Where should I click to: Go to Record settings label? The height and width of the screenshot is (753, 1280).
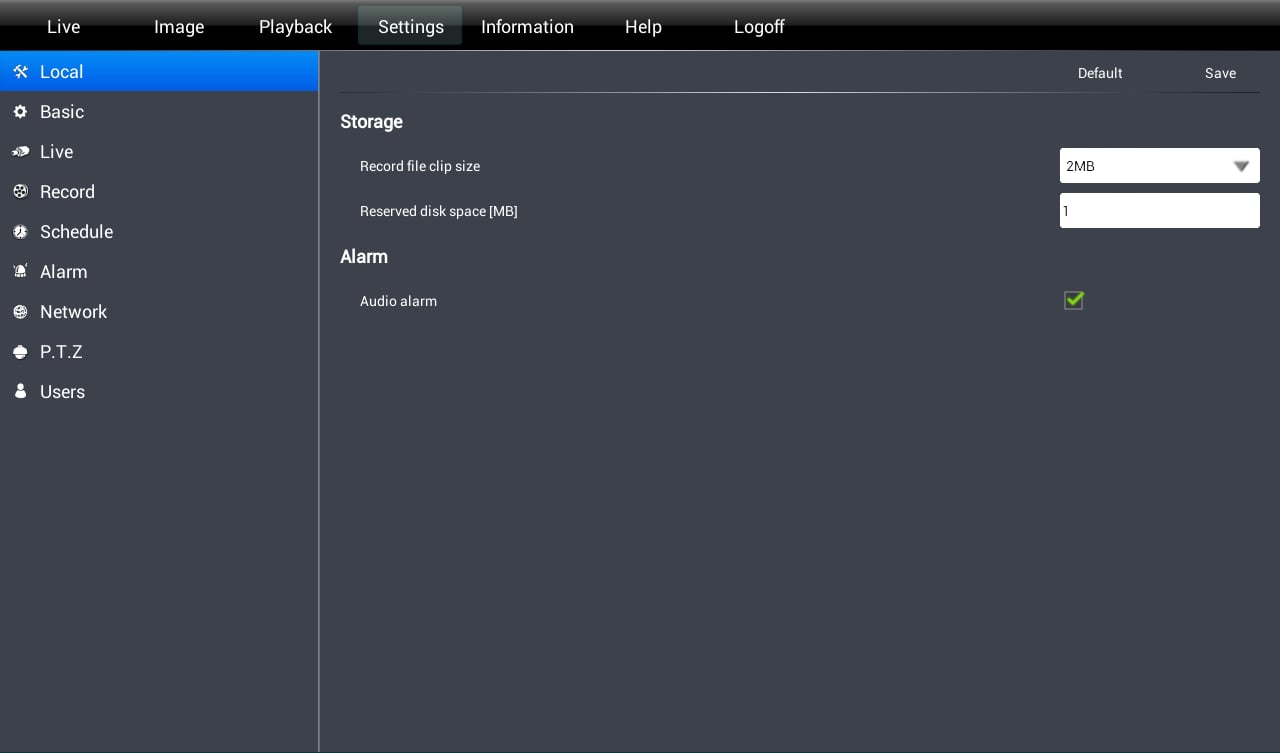point(67,192)
